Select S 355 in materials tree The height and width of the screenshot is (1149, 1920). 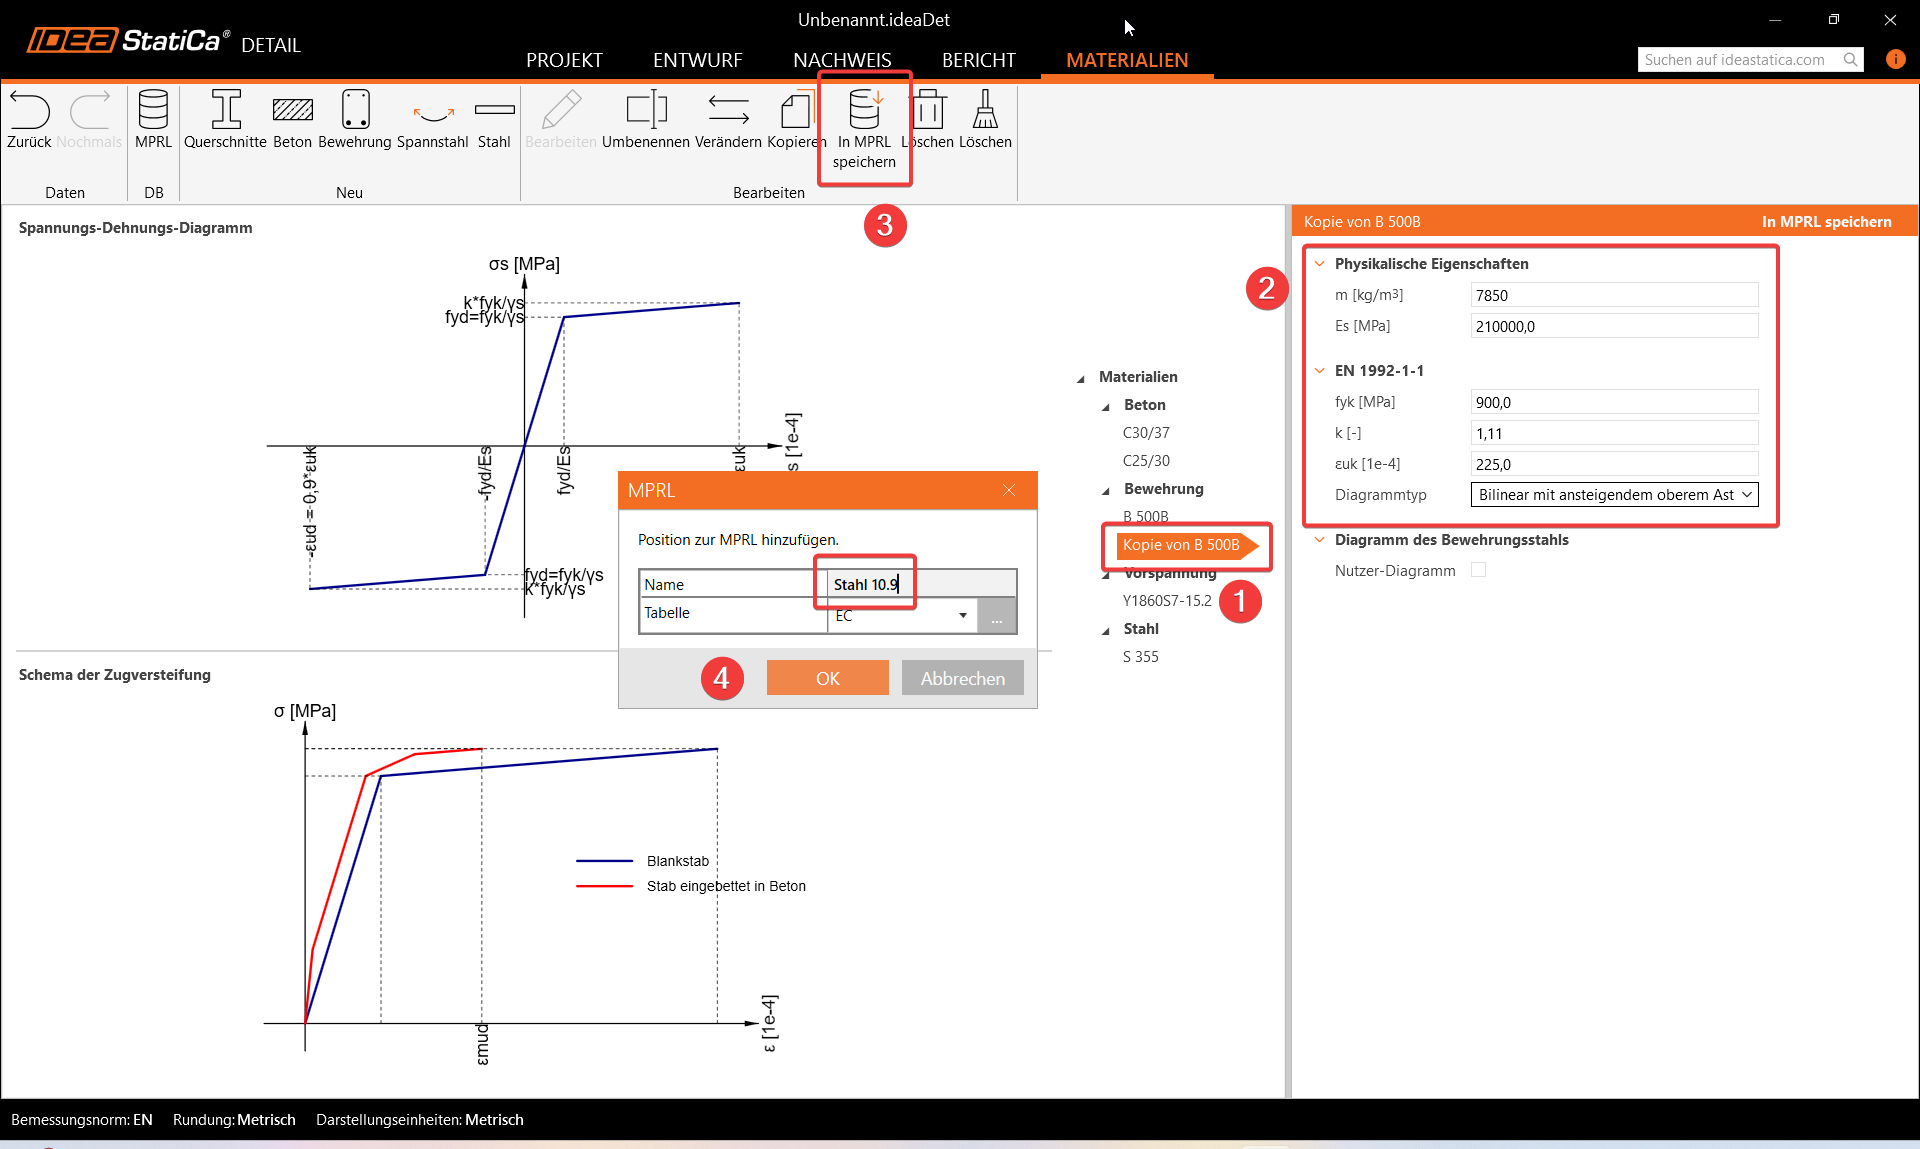tap(1140, 657)
